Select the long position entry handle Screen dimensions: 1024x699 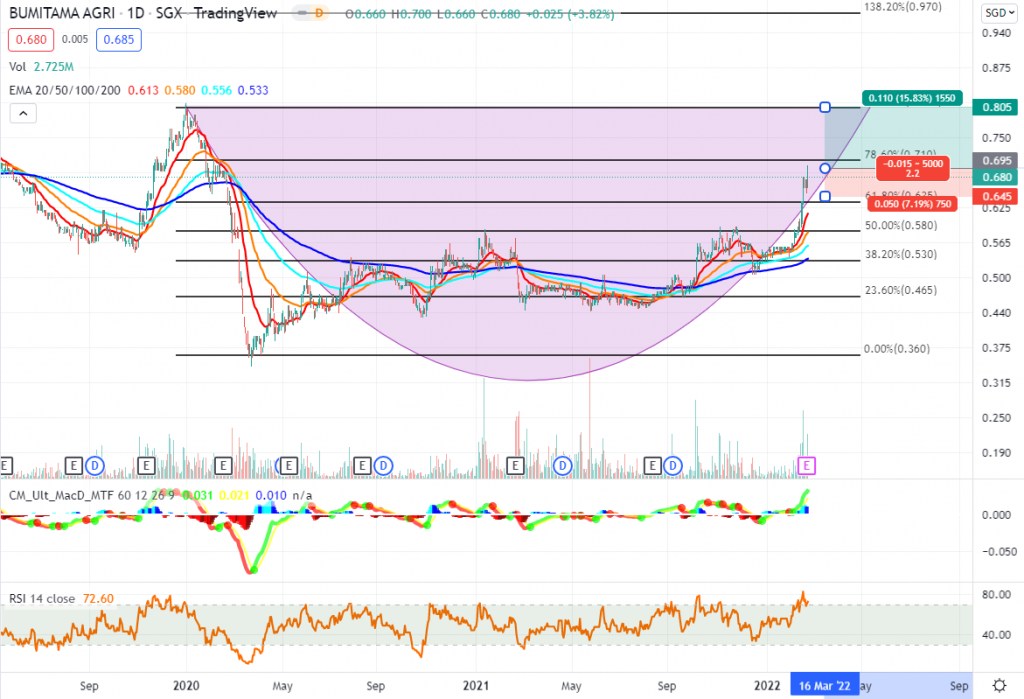point(825,169)
